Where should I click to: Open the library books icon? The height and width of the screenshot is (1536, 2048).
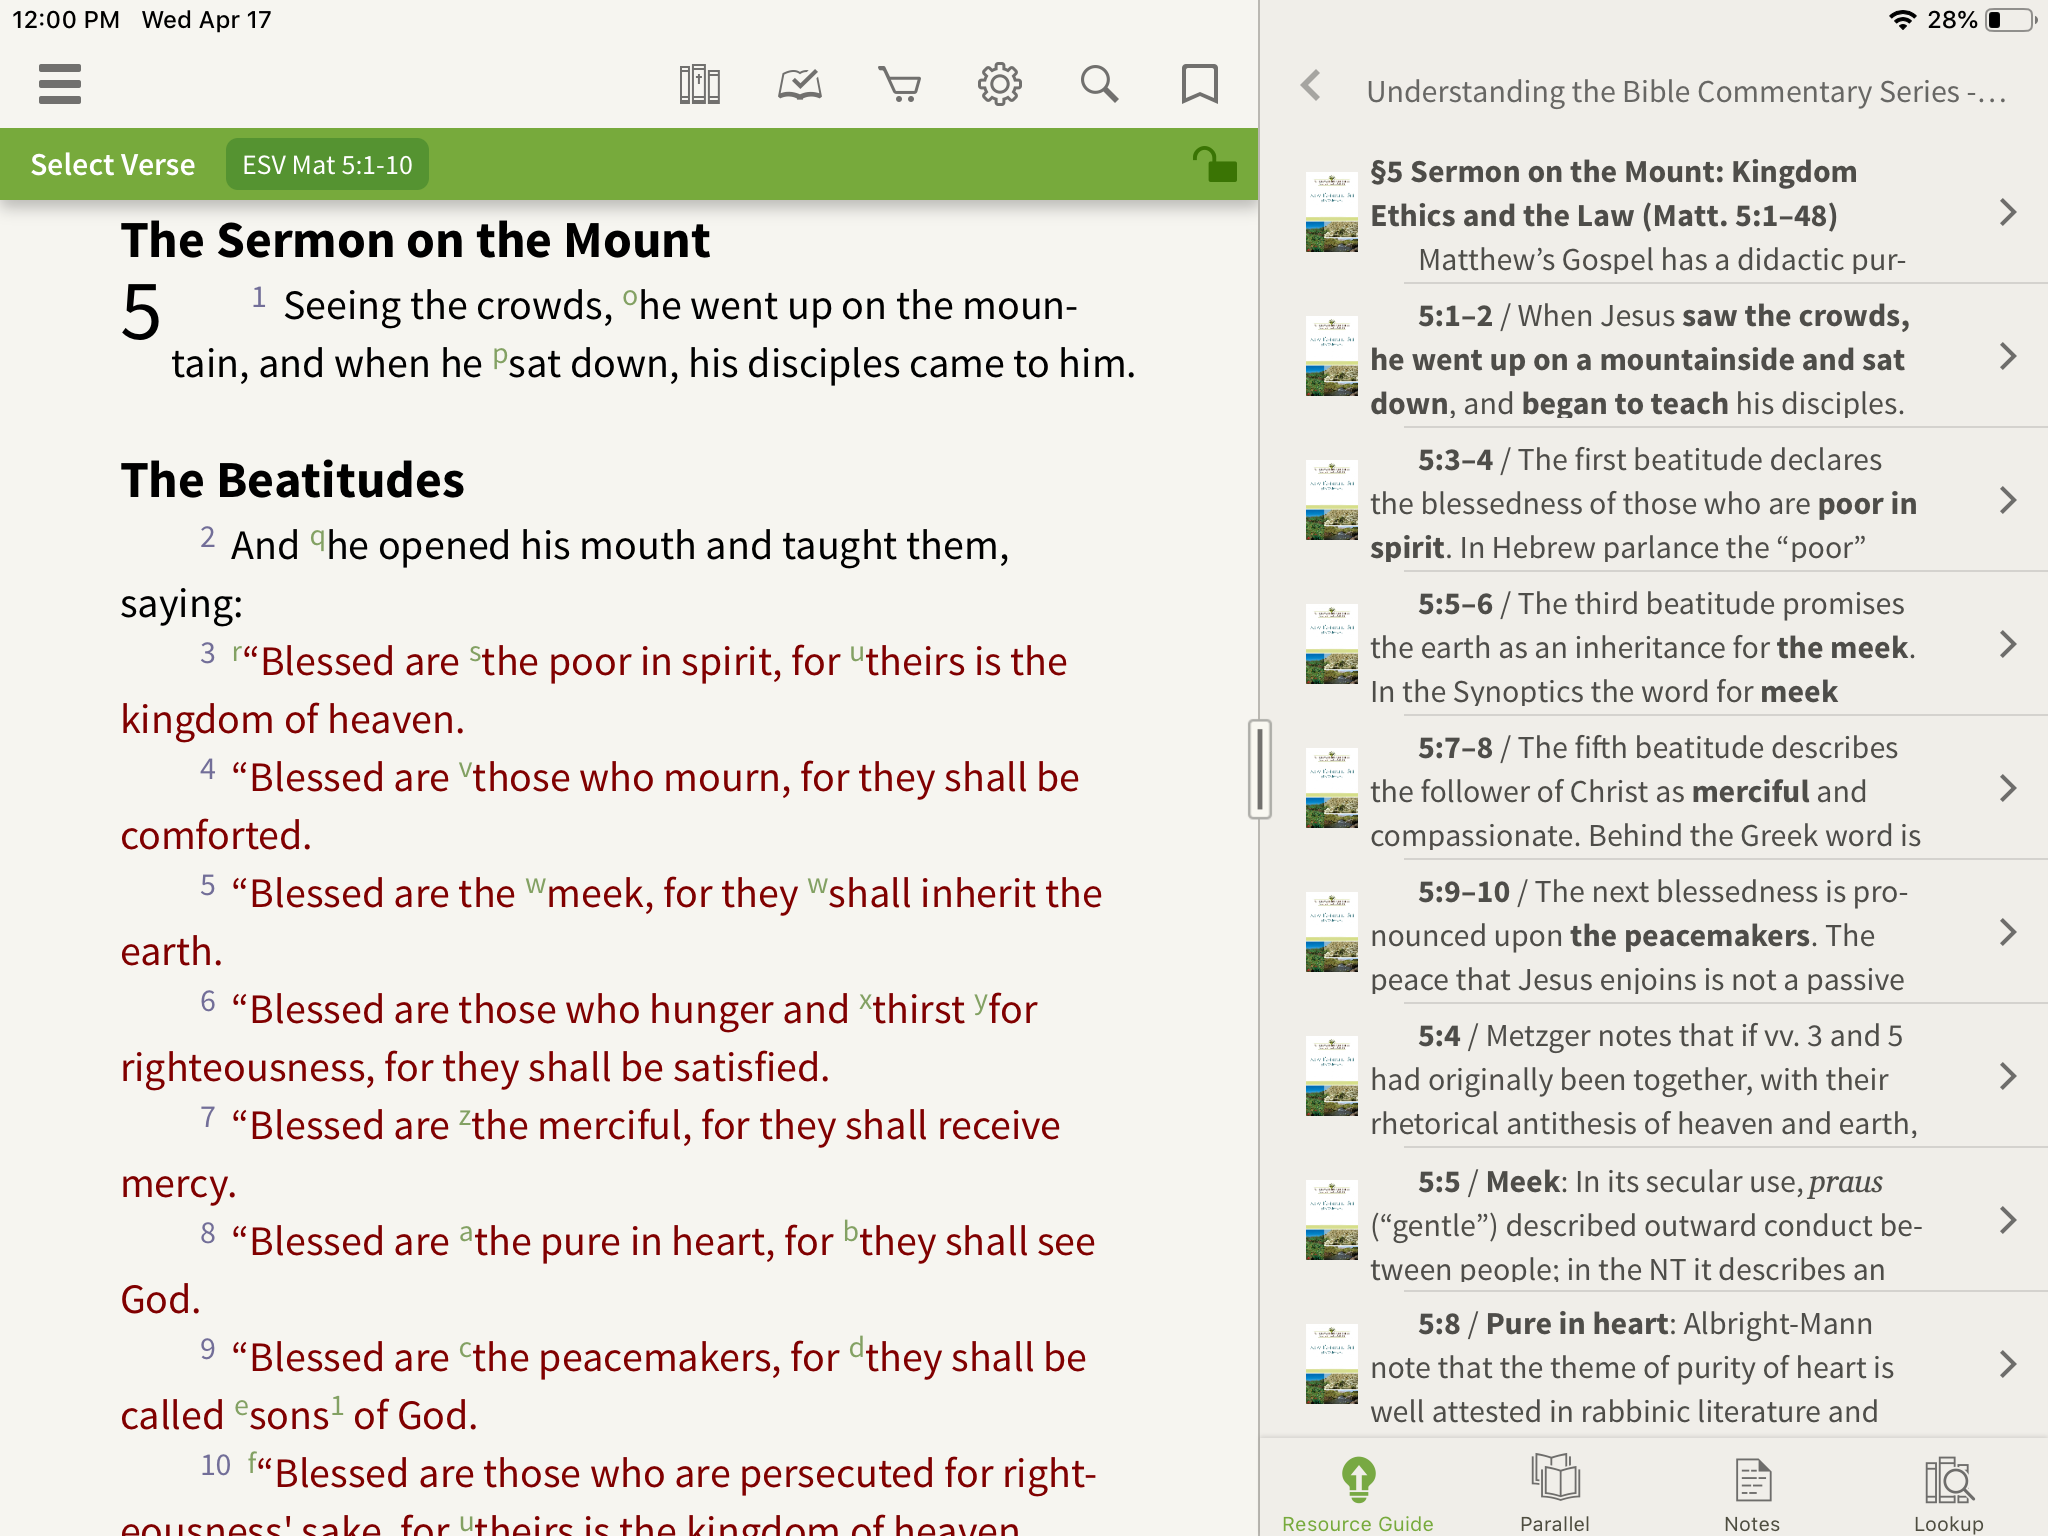point(699,85)
